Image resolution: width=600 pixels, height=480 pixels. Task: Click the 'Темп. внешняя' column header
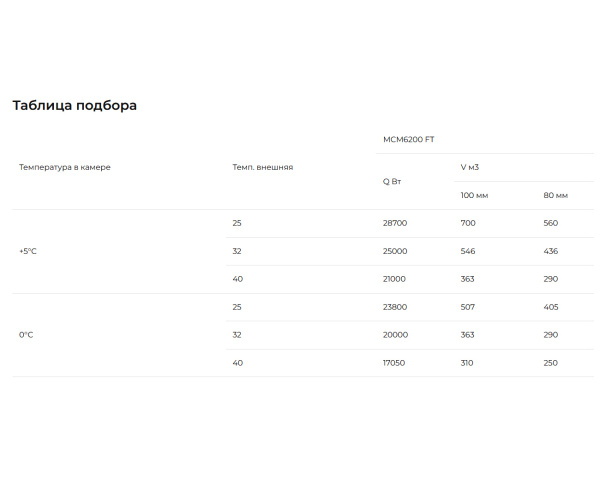tap(262, 167)
